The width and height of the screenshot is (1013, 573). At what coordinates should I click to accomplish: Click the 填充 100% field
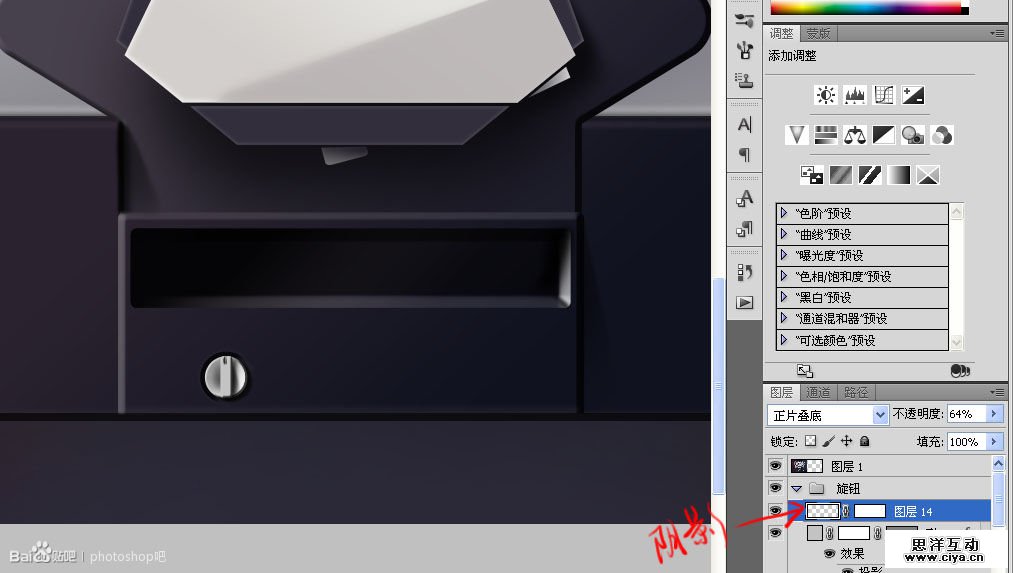click(967, 442)
